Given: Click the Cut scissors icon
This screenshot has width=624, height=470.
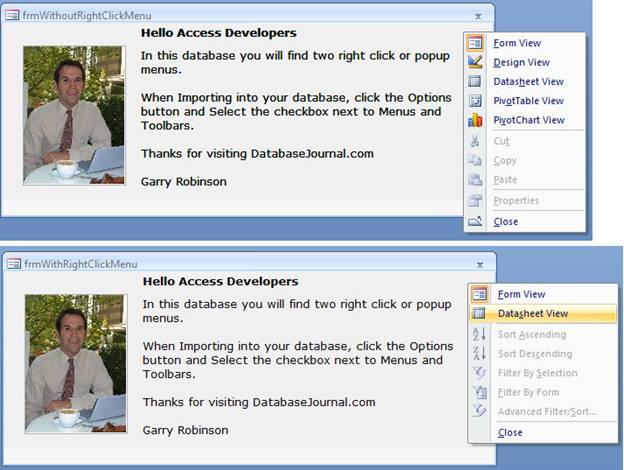Looking at the screenshot, I should [x=475, y=141].
